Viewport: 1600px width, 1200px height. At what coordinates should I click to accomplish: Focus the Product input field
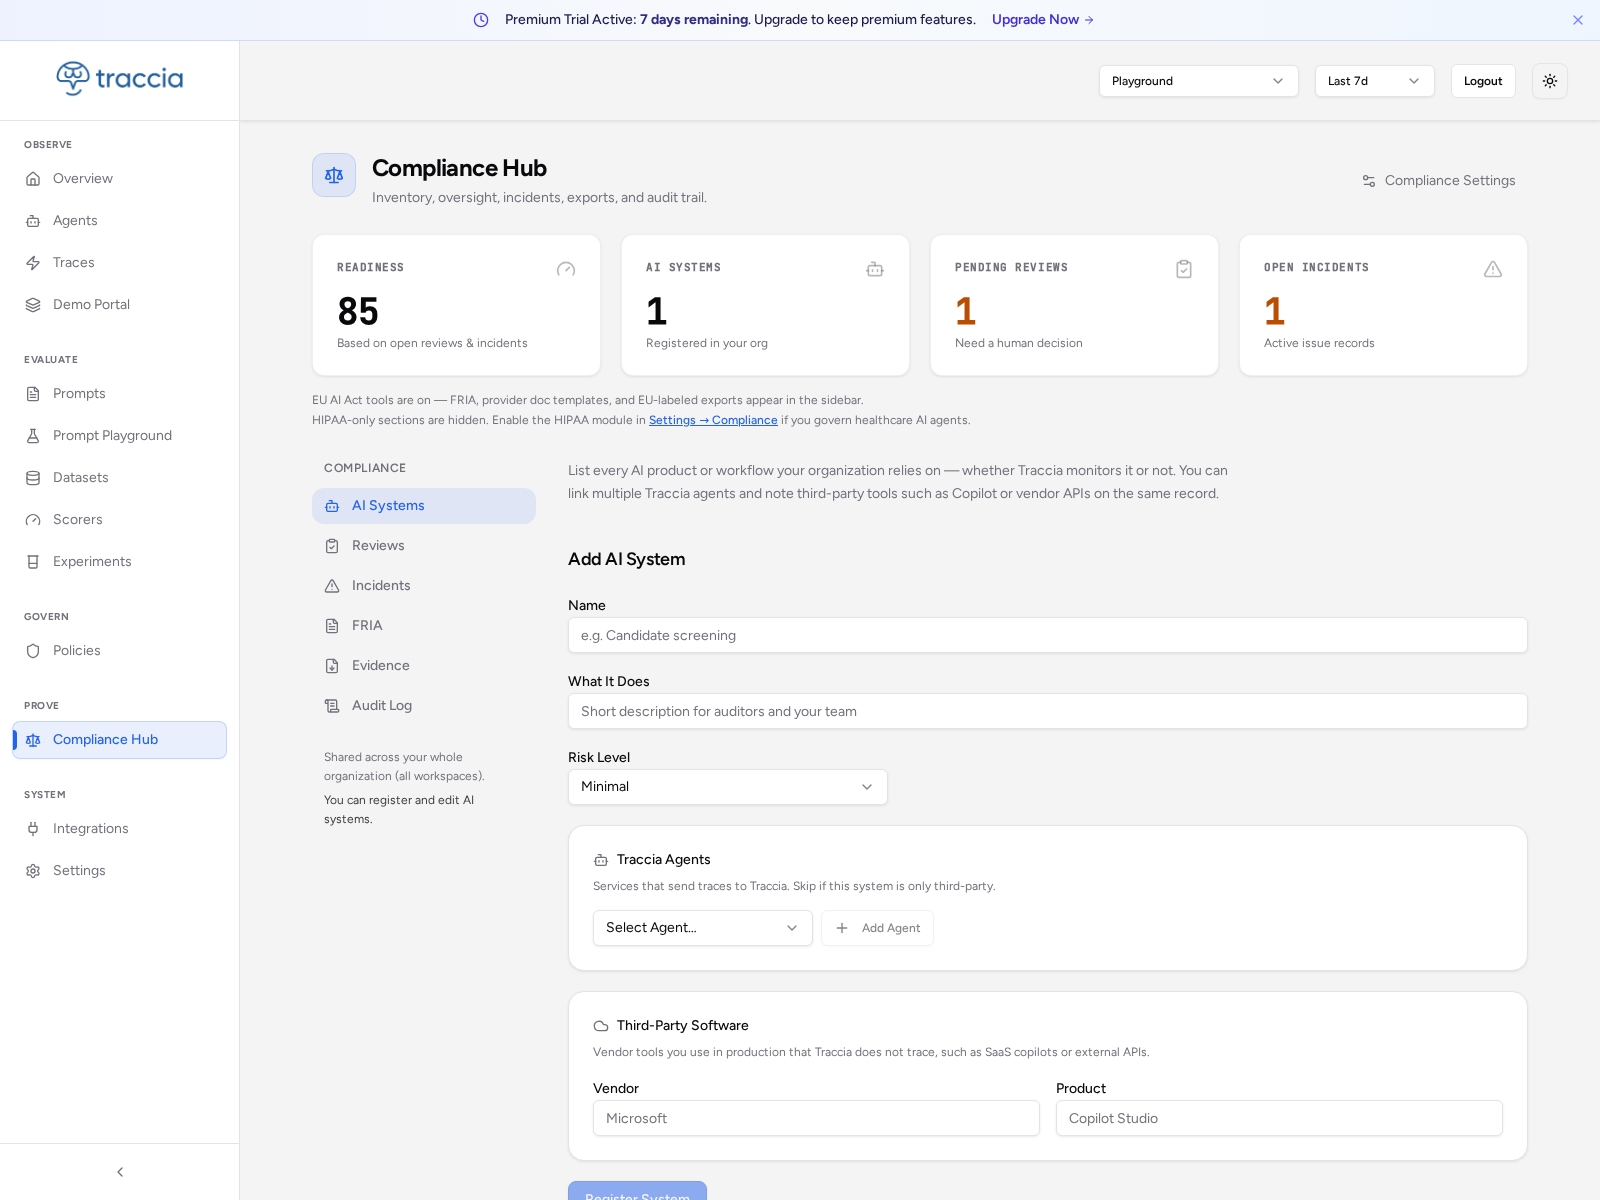point(1279,1118)
